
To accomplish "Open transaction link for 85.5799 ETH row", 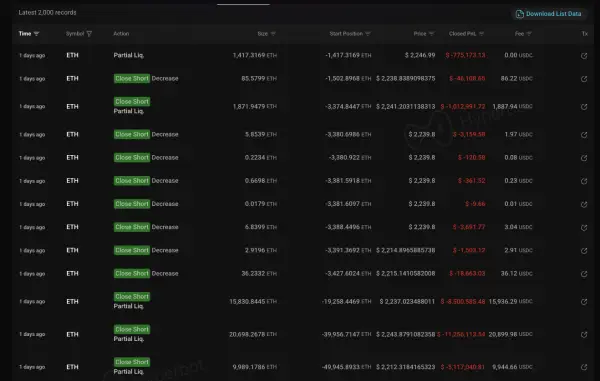I will pyautogui.click(x=584, y=79).
